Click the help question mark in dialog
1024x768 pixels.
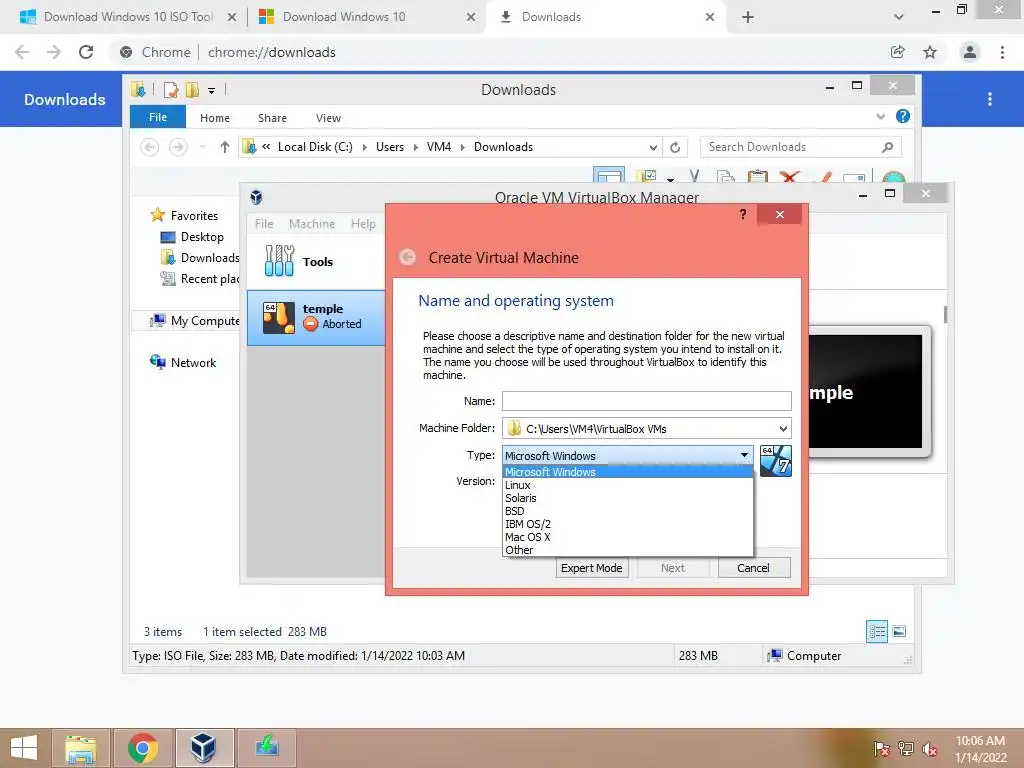(x=743, y=214)
